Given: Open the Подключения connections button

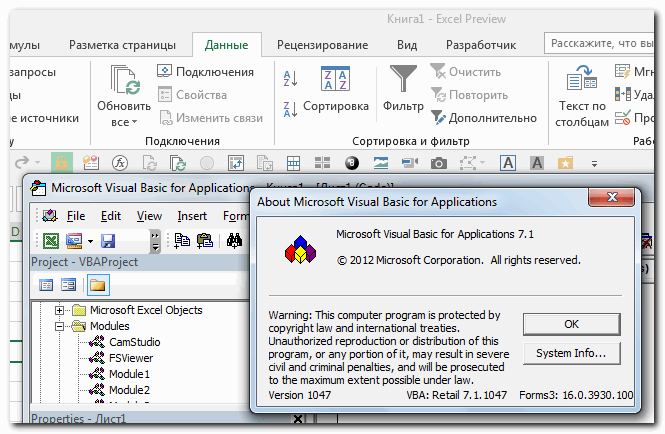Looking at the screenshot, I should pos(206,72).
